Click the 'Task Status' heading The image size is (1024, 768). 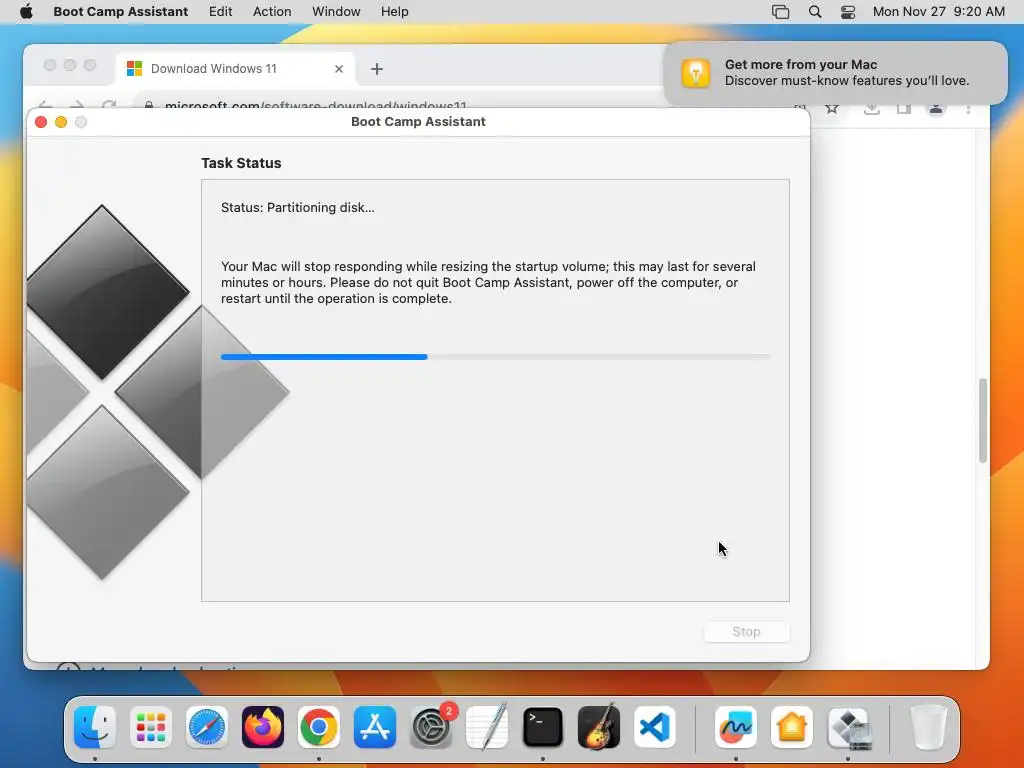coord(241,163)
